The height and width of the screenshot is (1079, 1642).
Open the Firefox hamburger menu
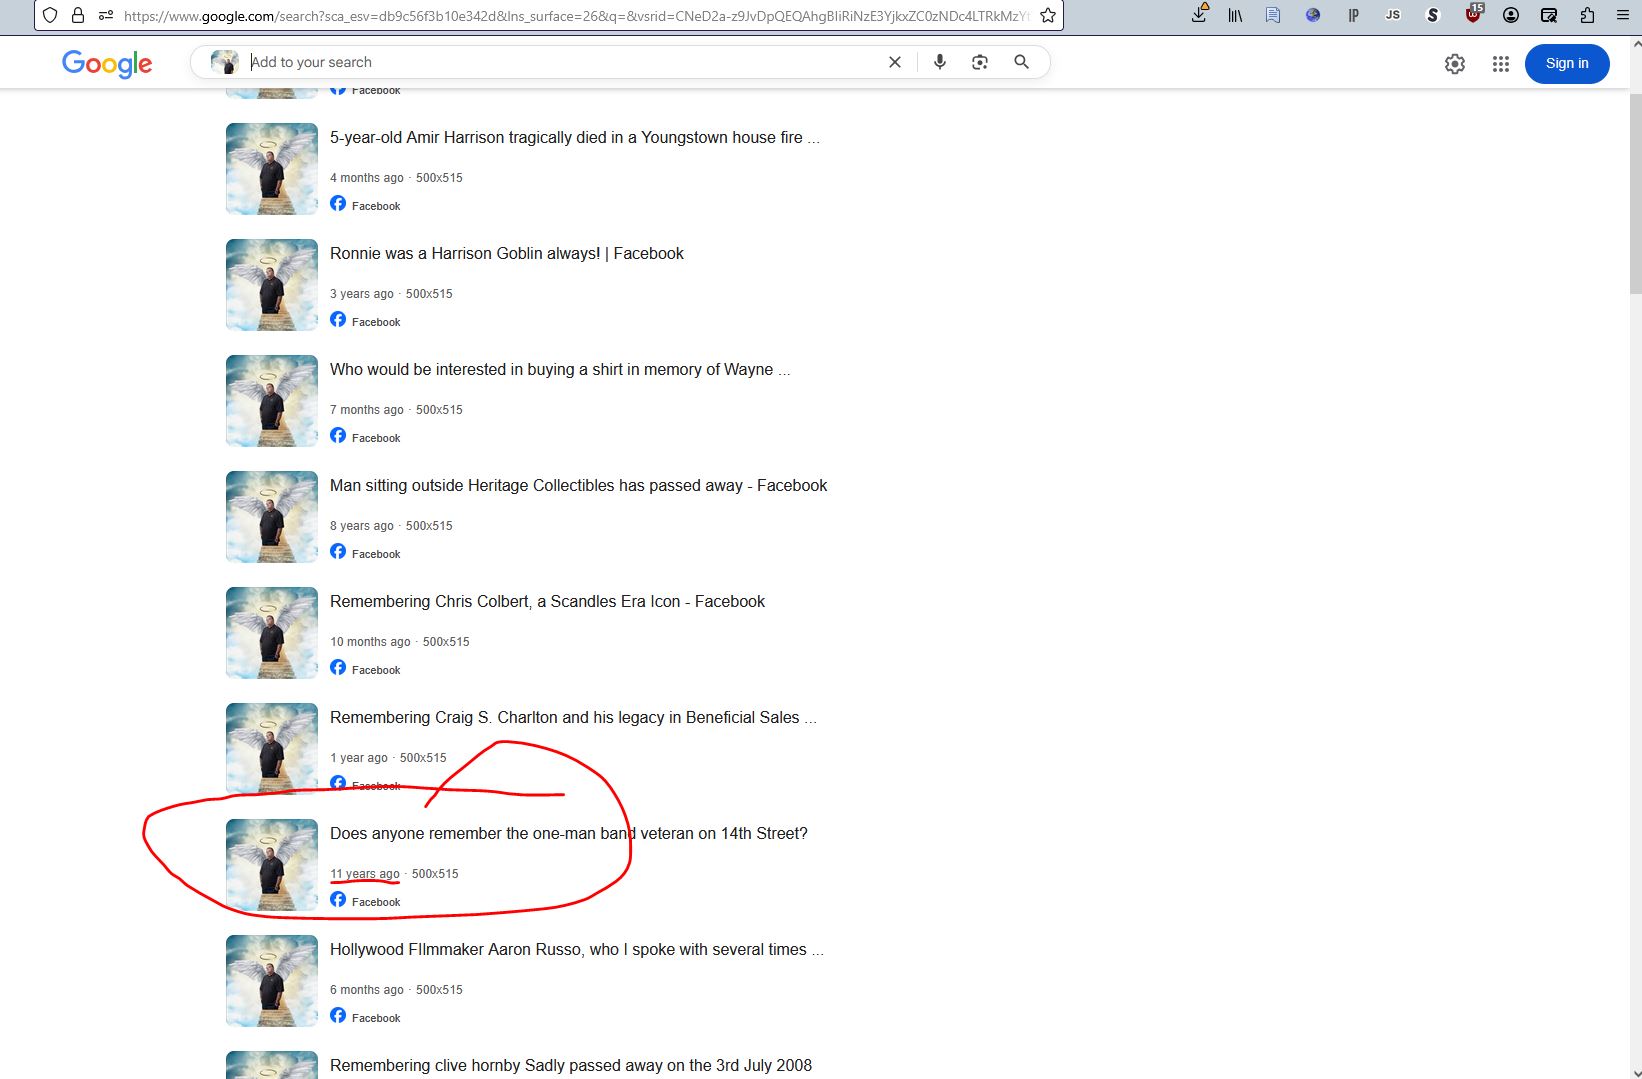1623,15
